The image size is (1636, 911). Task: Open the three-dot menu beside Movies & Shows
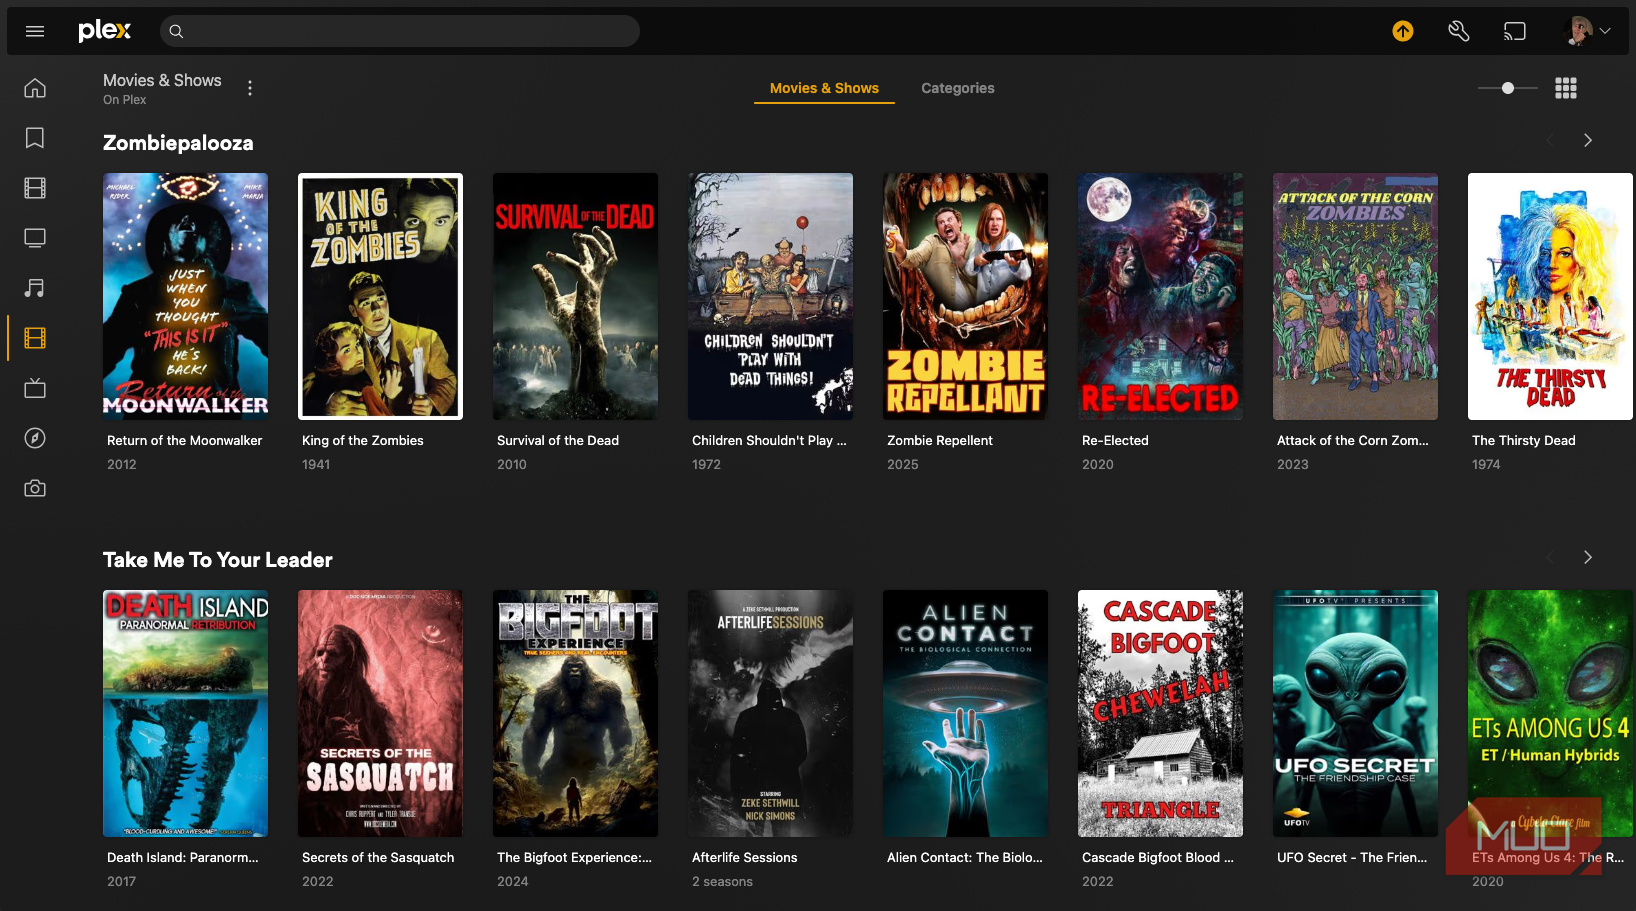pyautogui.click(x=250, y=88)
